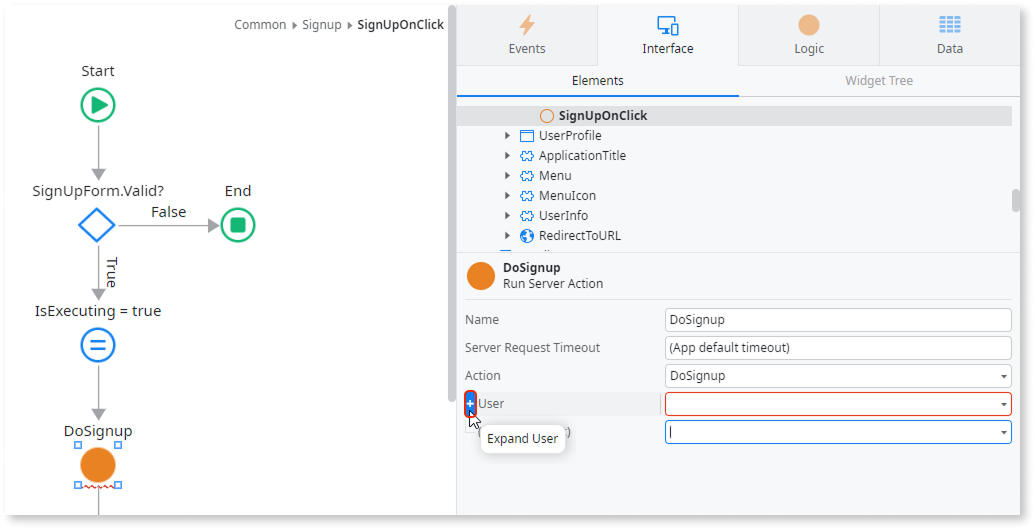The width and height of the screenshot is (1035, 530).
Task: Click the IsExecuting = true label
Action: (98, 312)
